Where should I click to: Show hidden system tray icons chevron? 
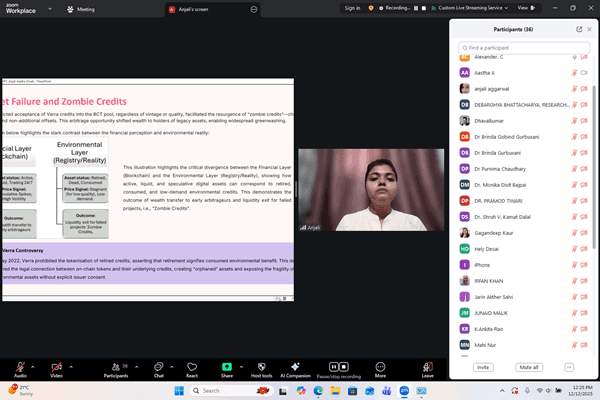(x=502, y=391)
